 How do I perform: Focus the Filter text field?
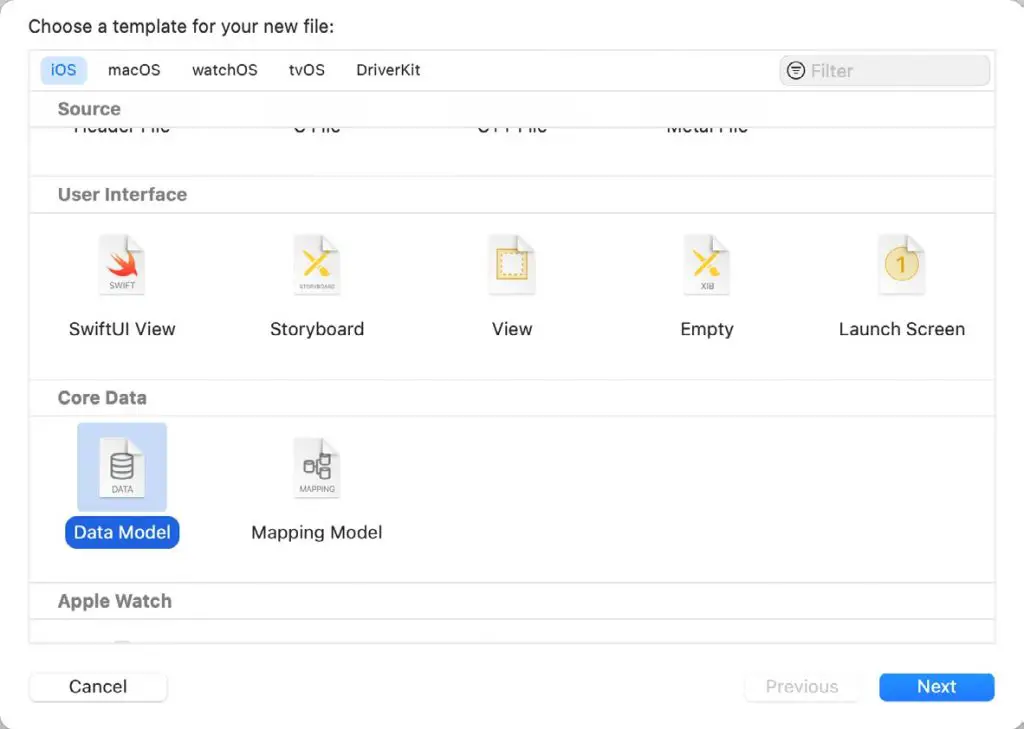(x=895, y=71)
